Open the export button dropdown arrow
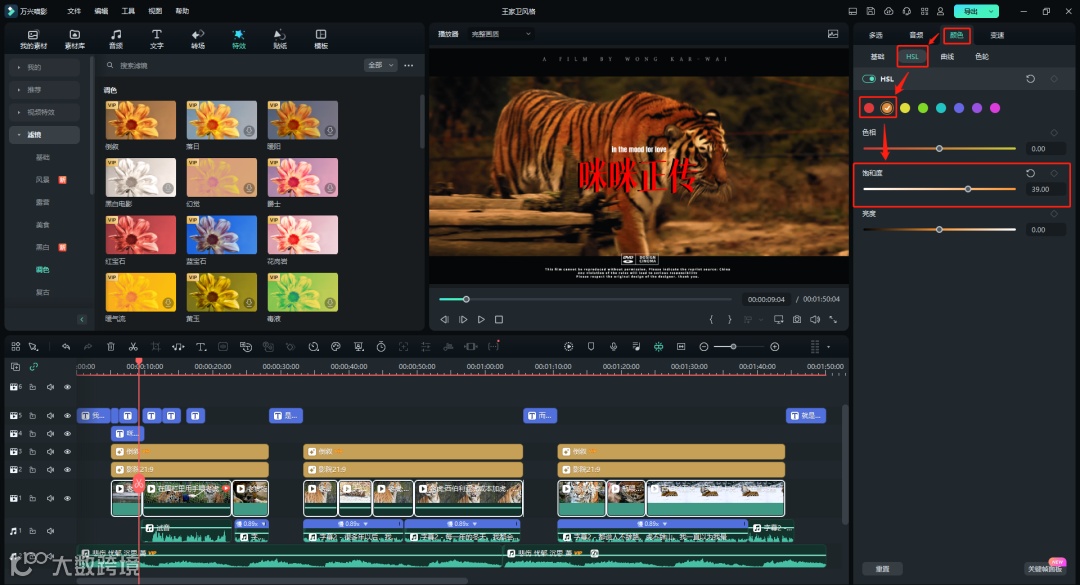The width and height of the screenshot is (1080, 585). pos(991,11)
